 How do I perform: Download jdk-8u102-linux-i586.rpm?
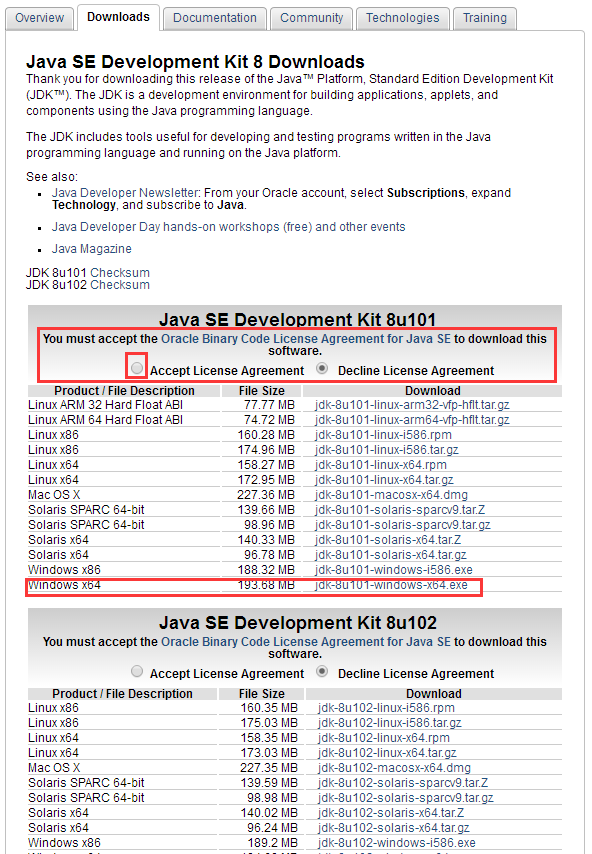point(386,707)
